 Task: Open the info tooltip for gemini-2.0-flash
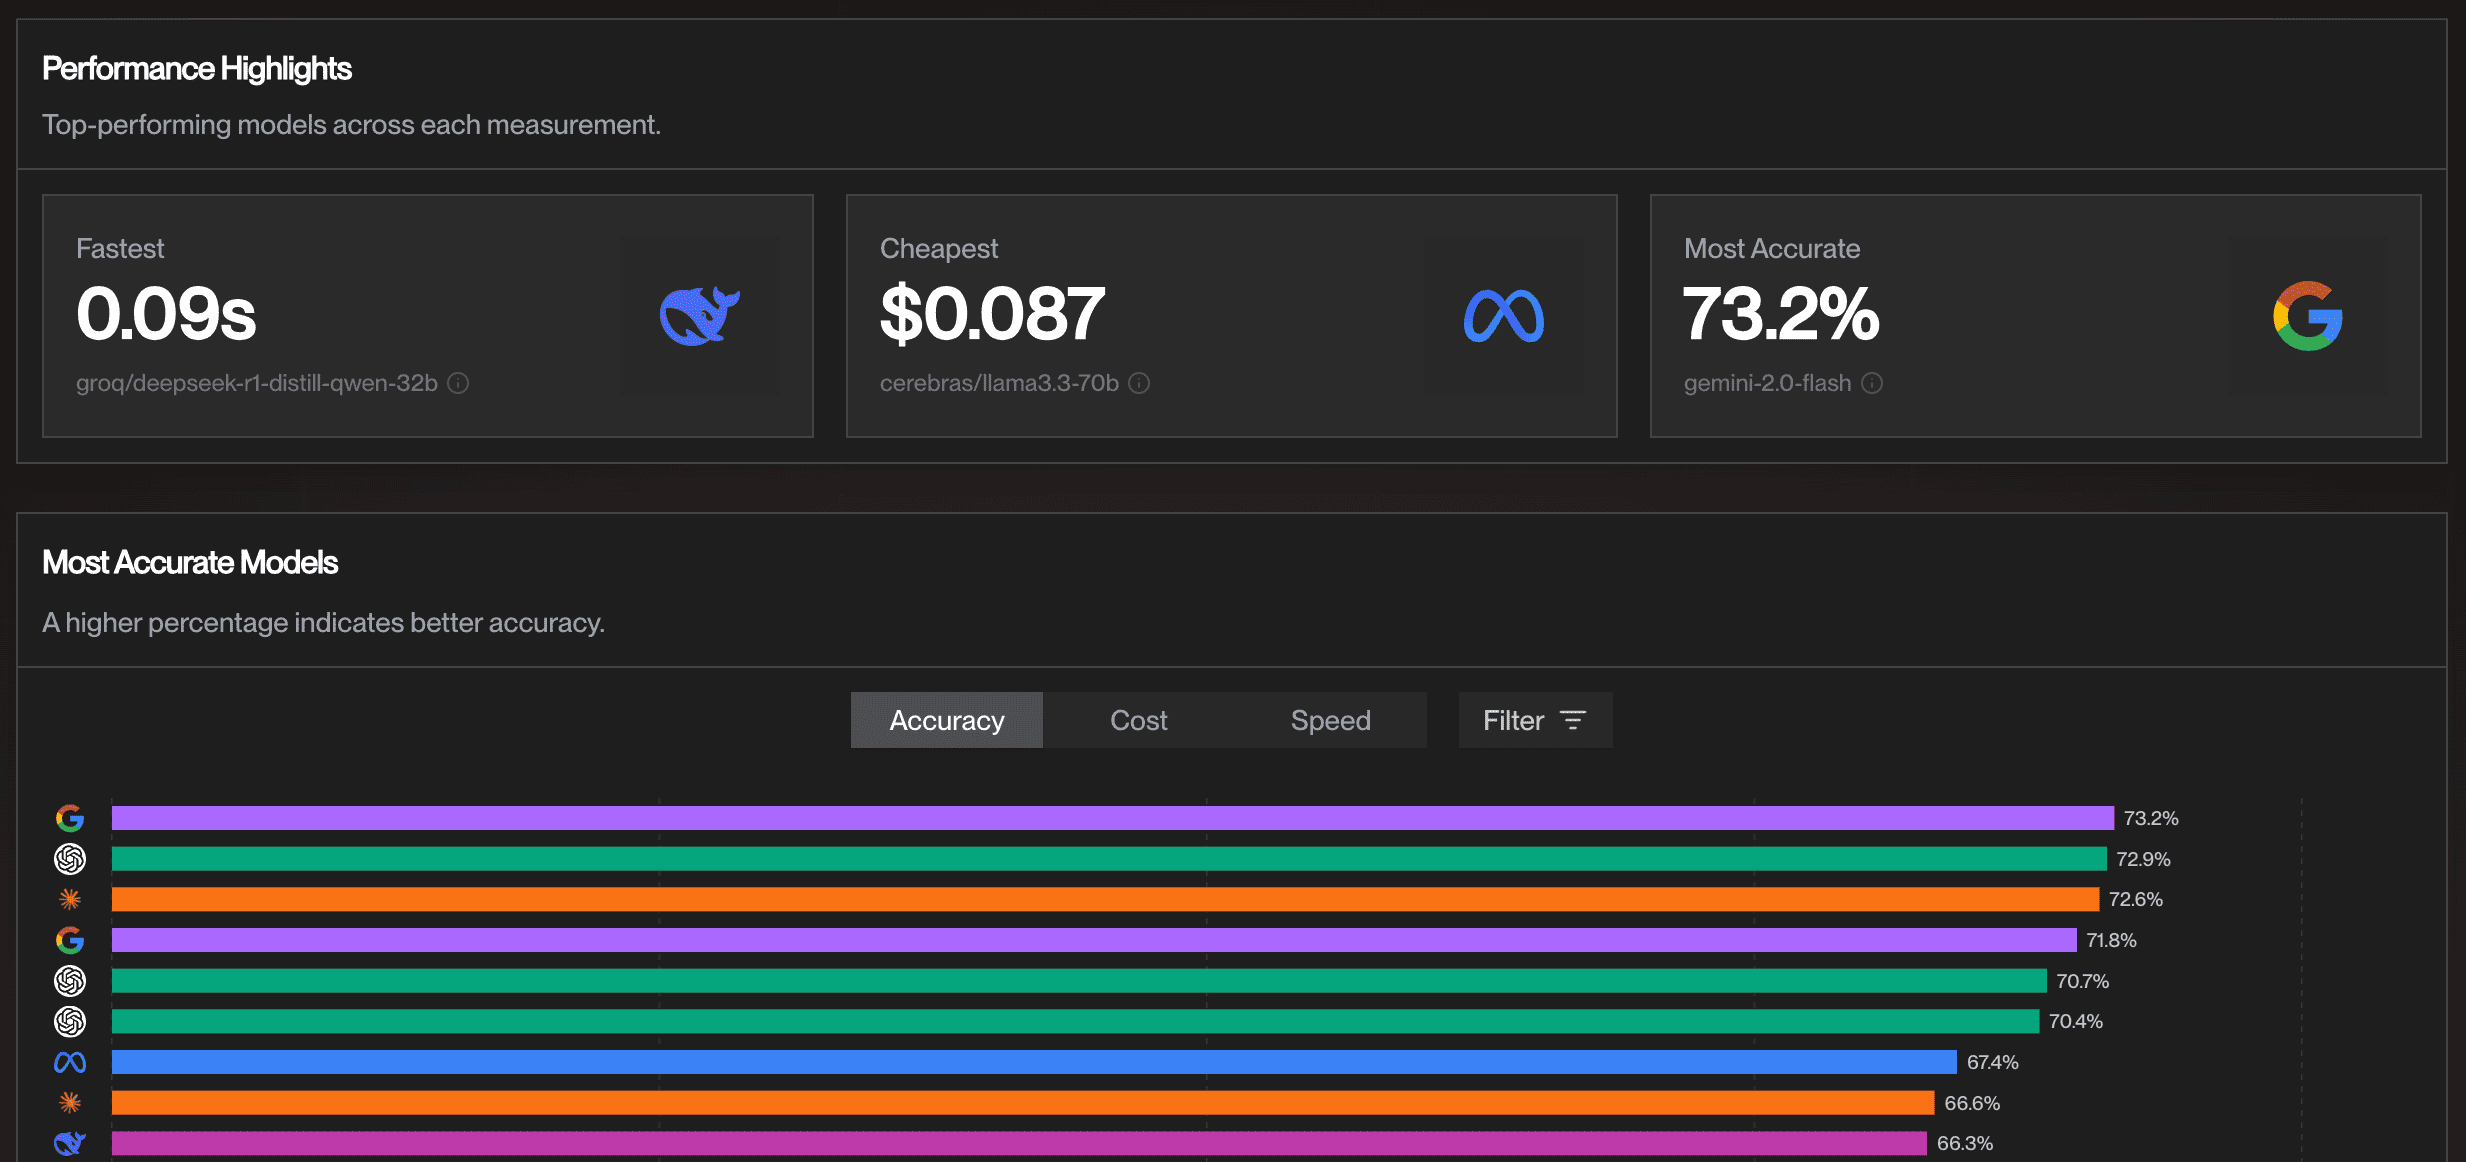click(x=1872, y=383)
